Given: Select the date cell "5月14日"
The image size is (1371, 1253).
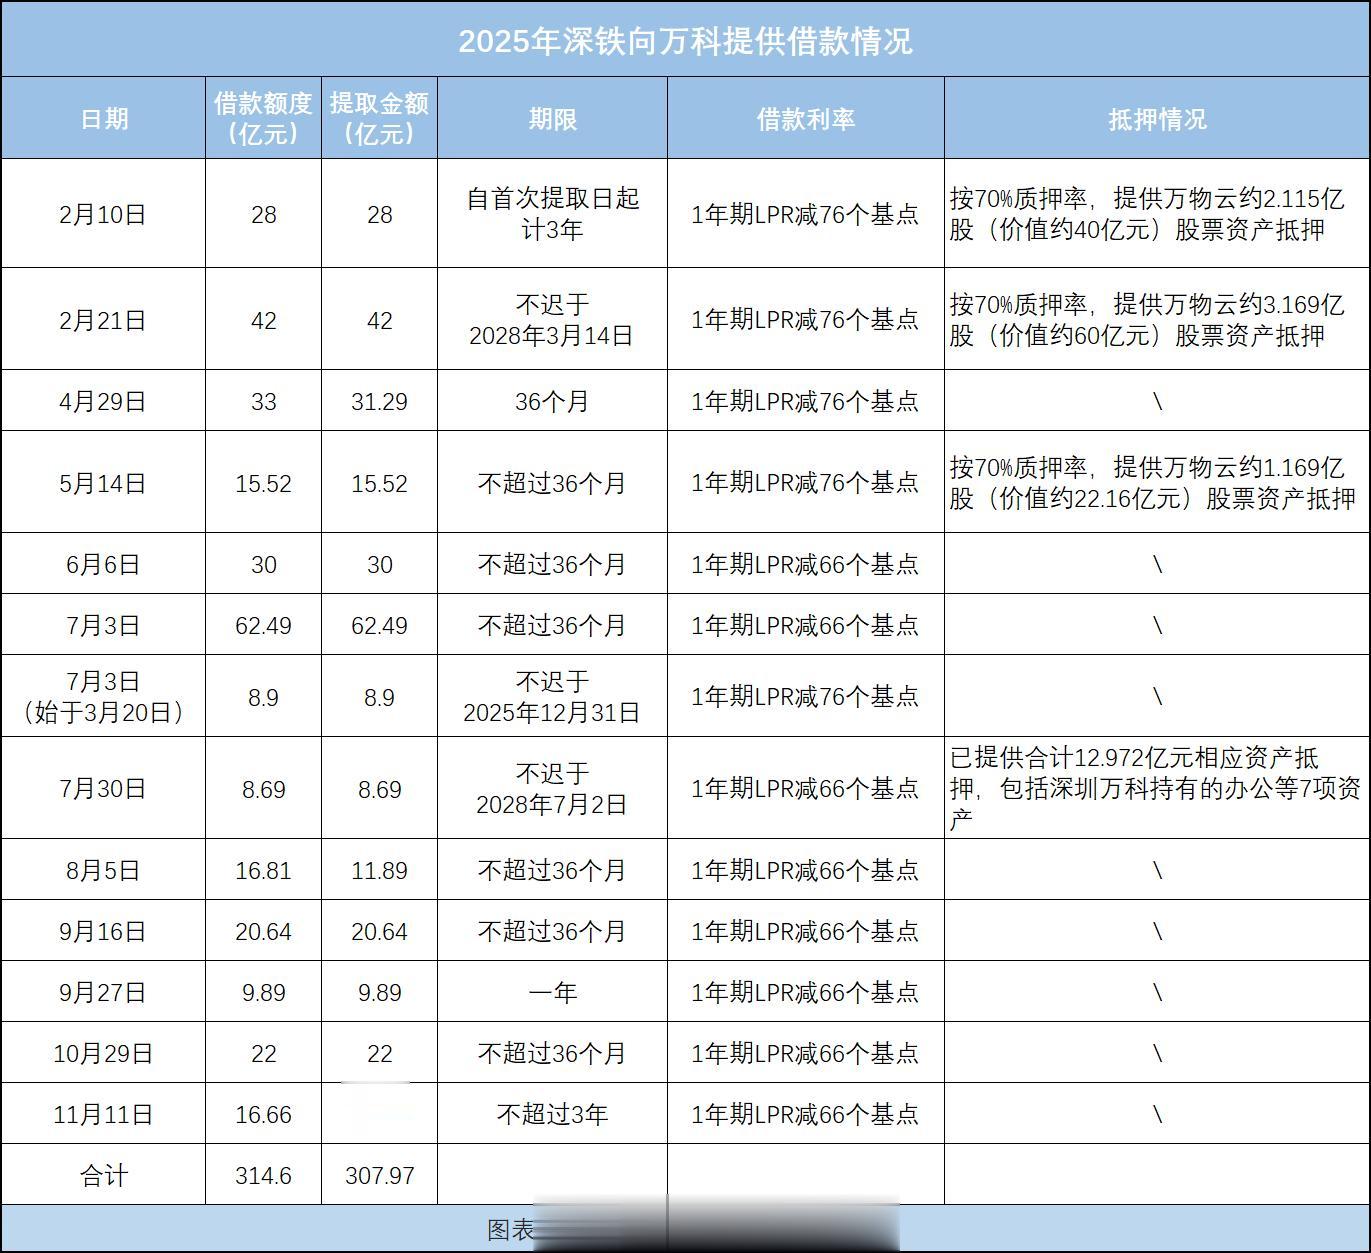Looking at the screenshot, I should point(103,483).
